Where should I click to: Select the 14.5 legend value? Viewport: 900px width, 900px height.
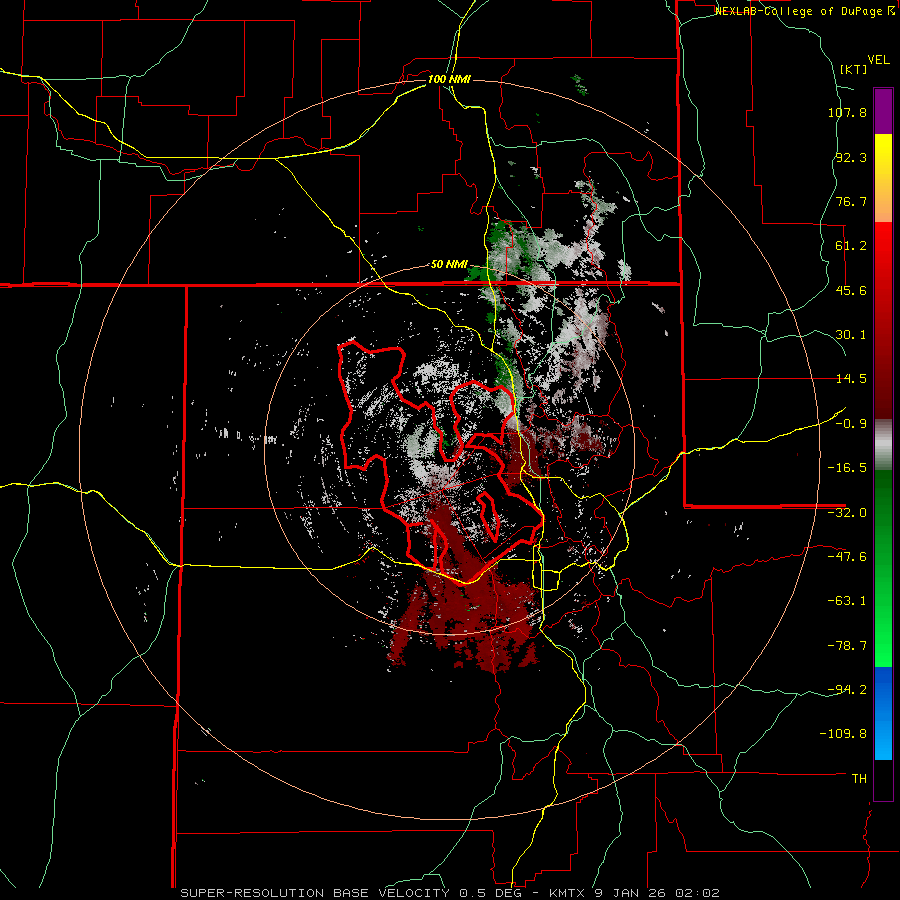coord(851,379)
